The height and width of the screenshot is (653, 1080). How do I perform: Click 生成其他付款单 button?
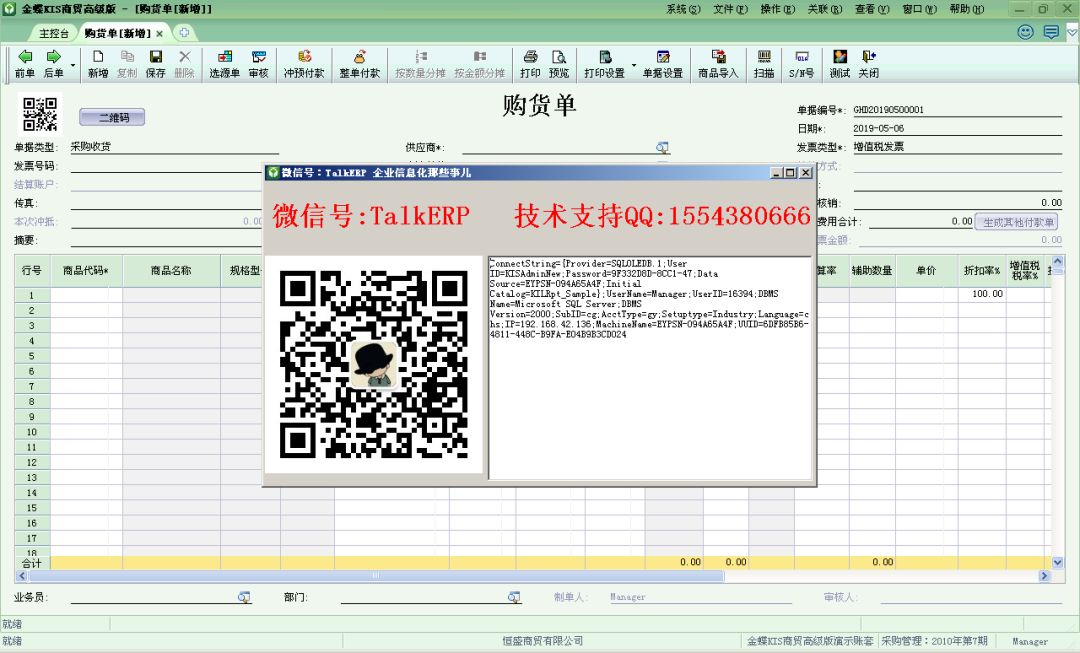[x=1017, y=222]
